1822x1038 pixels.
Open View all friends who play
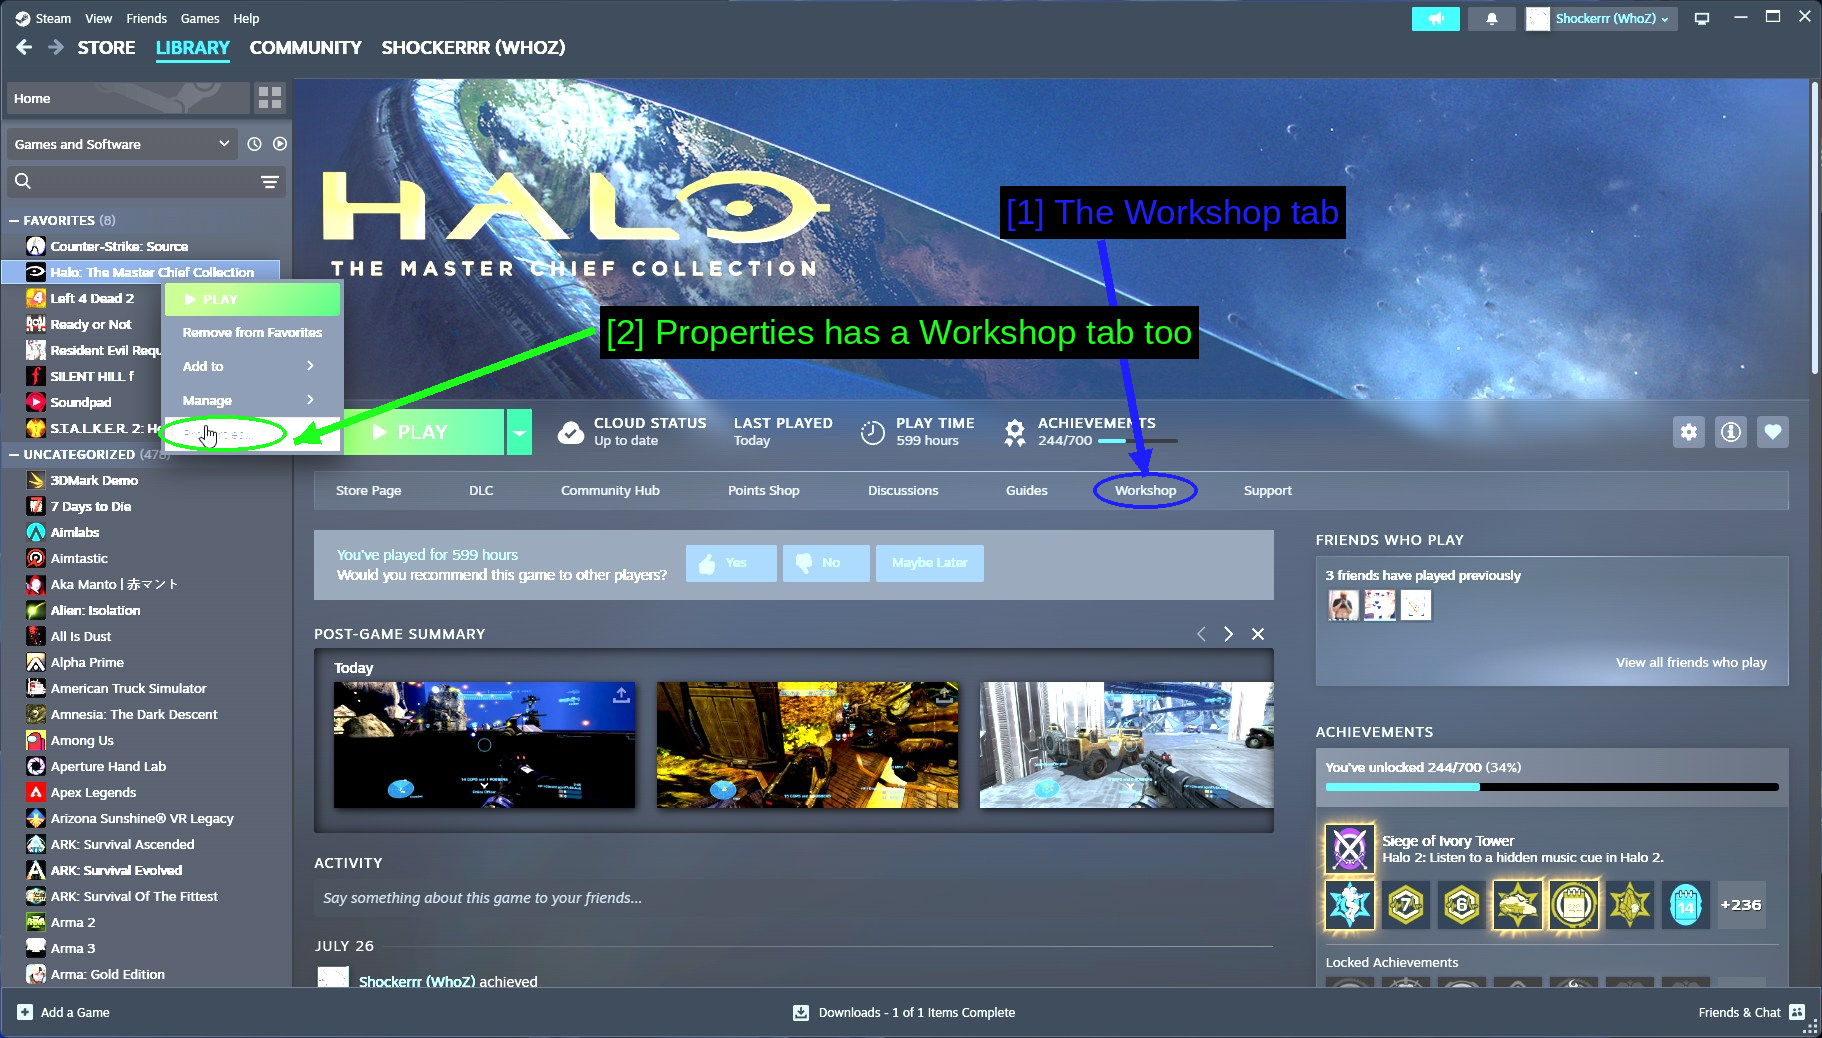[1691, 662]
